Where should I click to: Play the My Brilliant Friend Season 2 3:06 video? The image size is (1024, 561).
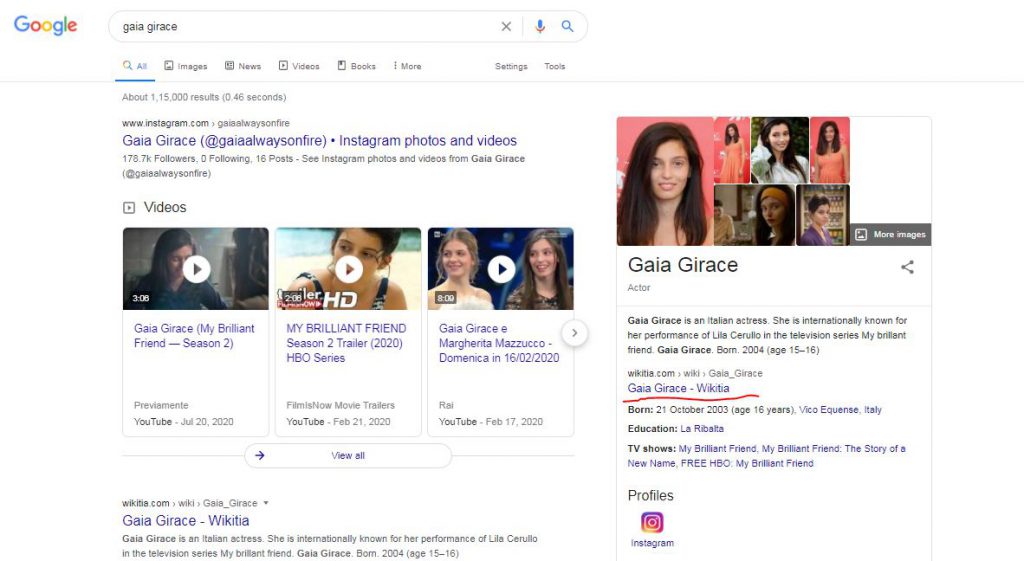196,268
